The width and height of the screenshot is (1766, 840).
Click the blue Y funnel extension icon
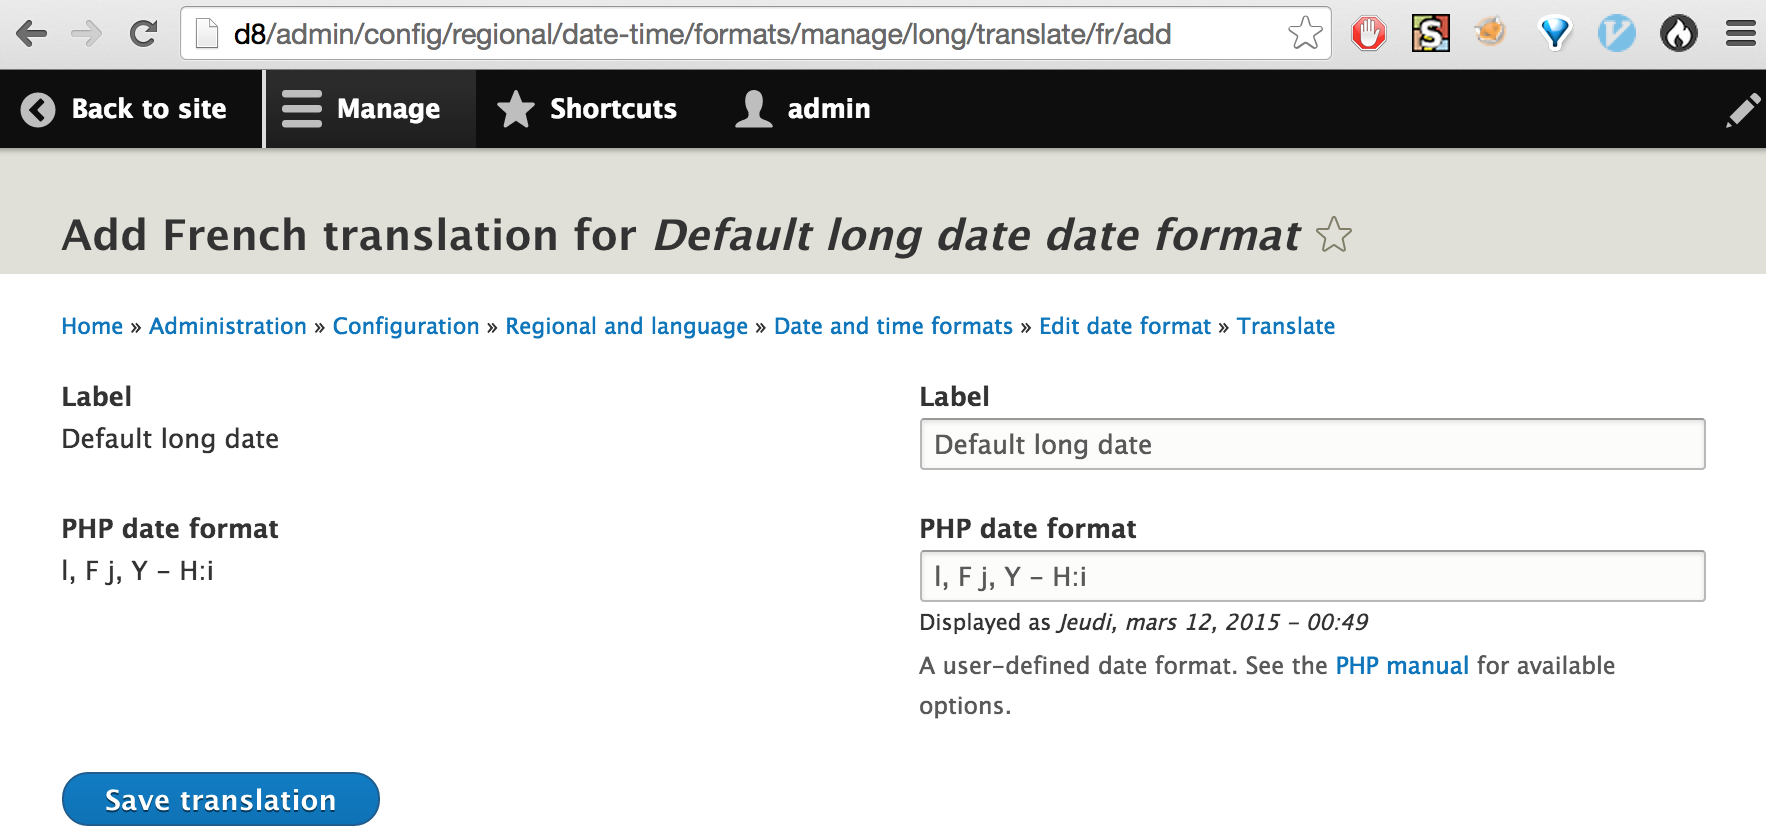click(1554, 34)
